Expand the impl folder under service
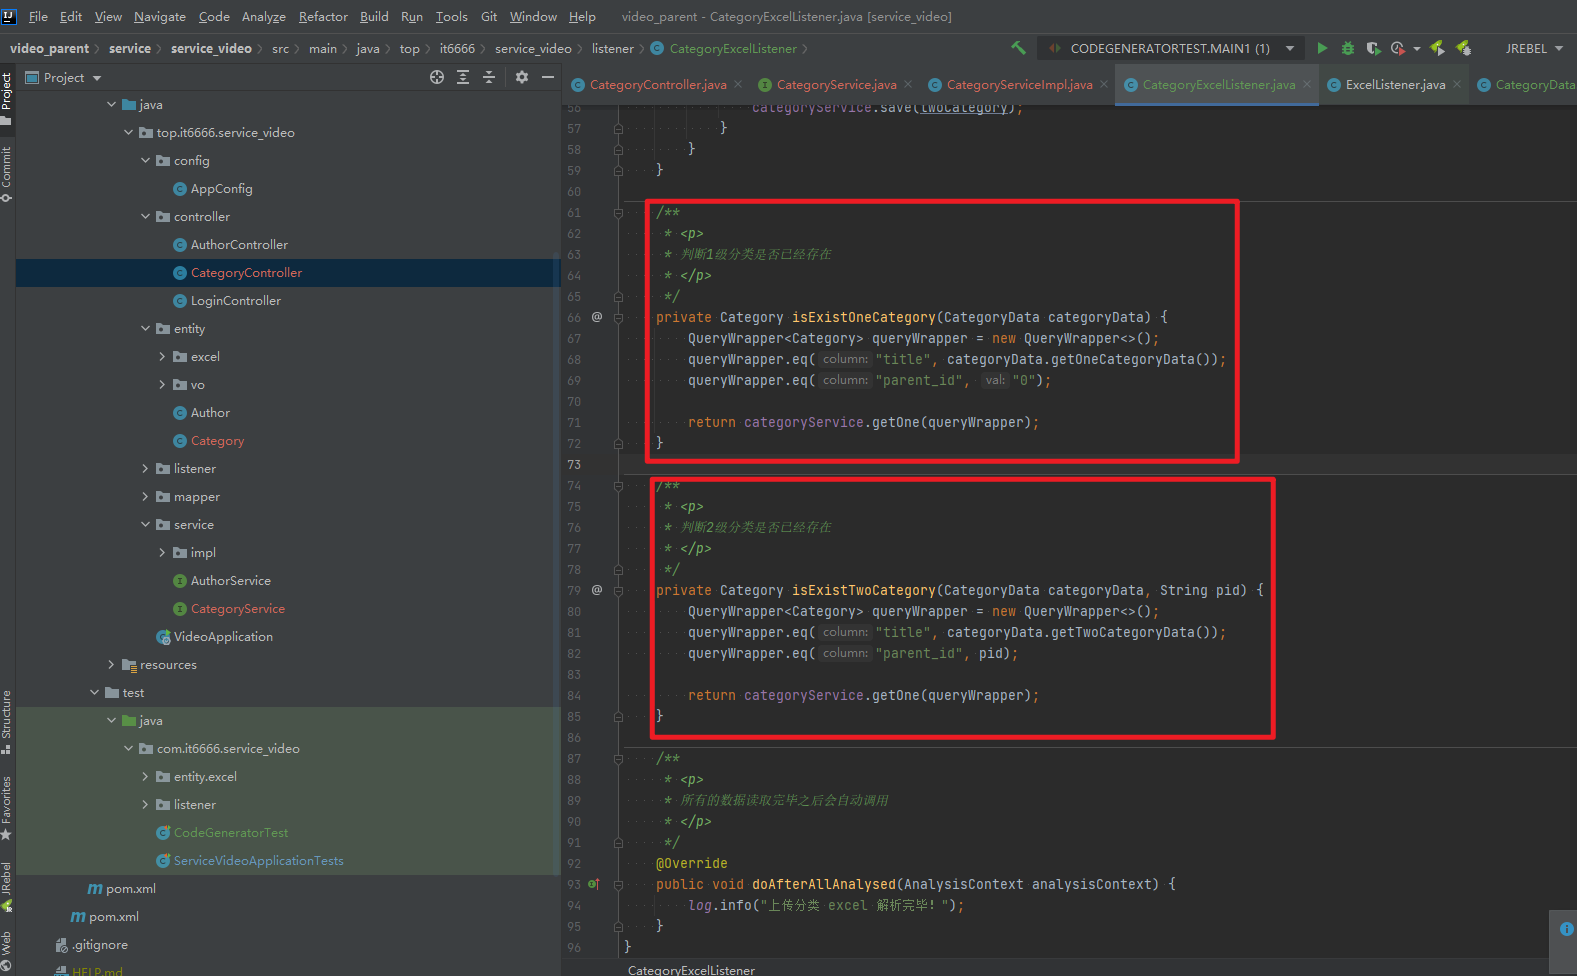The image size is (1577, 976). point(163,552)
